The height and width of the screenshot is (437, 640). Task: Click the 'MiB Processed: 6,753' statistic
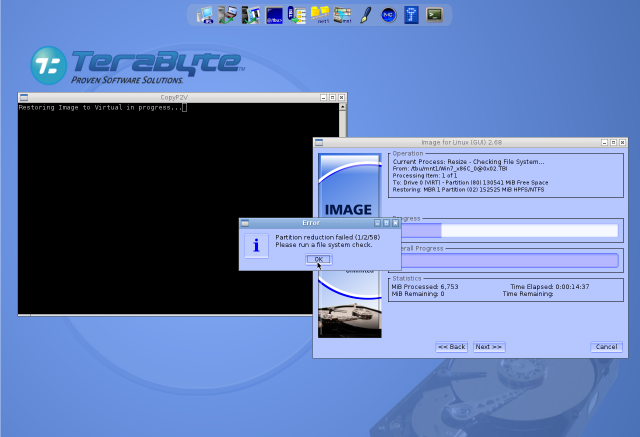click(425, 287)
